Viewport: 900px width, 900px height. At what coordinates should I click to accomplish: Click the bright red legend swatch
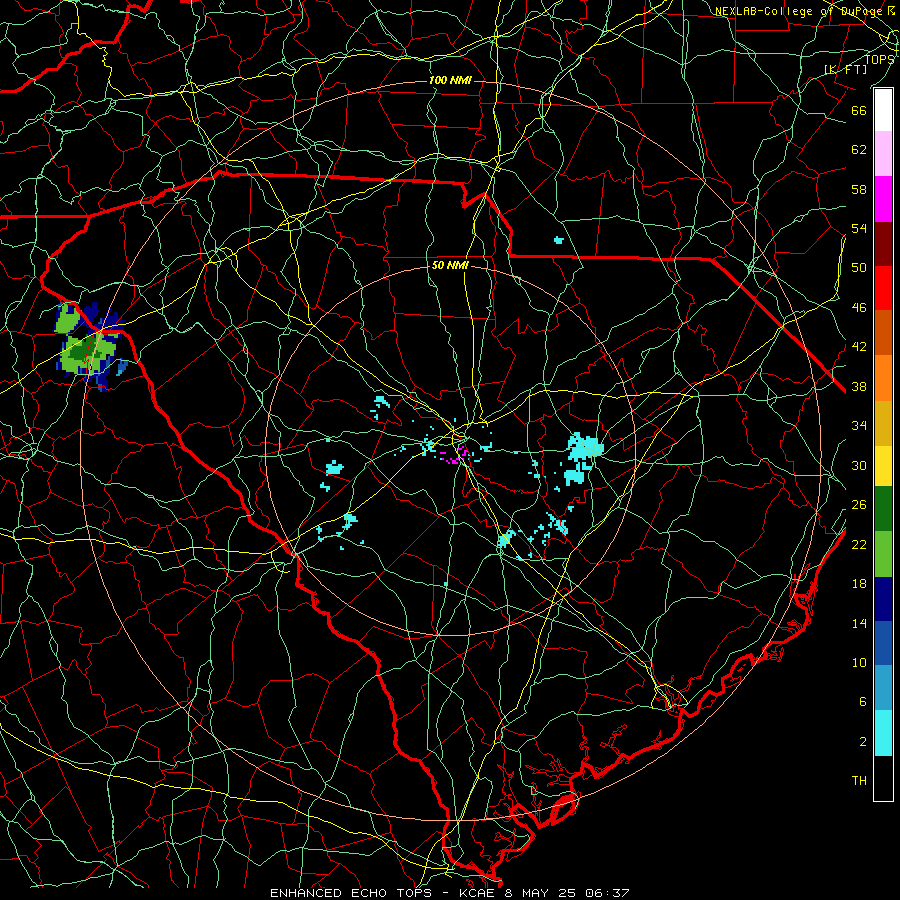coord(883,288)
